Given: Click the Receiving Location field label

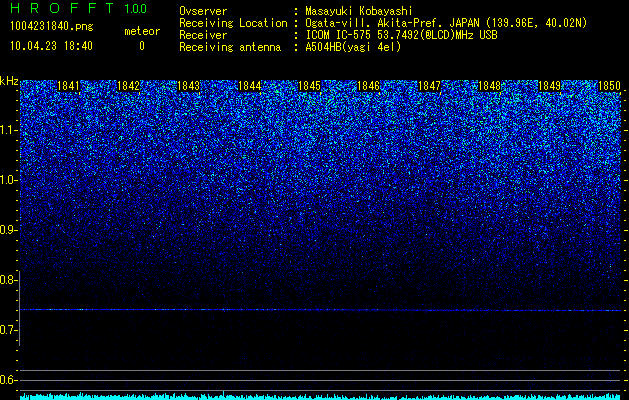Looking at the screenshot, I should tap(233, 23).
